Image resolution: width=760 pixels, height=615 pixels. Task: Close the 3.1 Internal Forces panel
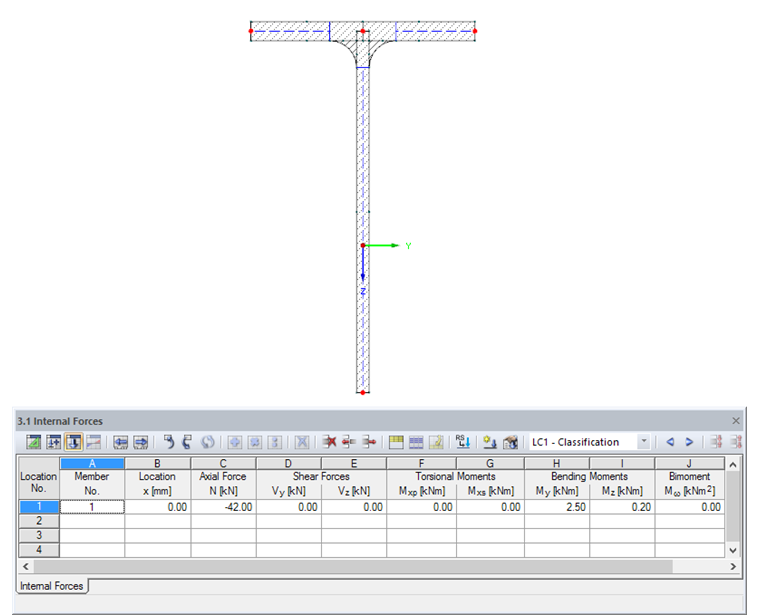point(736,421)
